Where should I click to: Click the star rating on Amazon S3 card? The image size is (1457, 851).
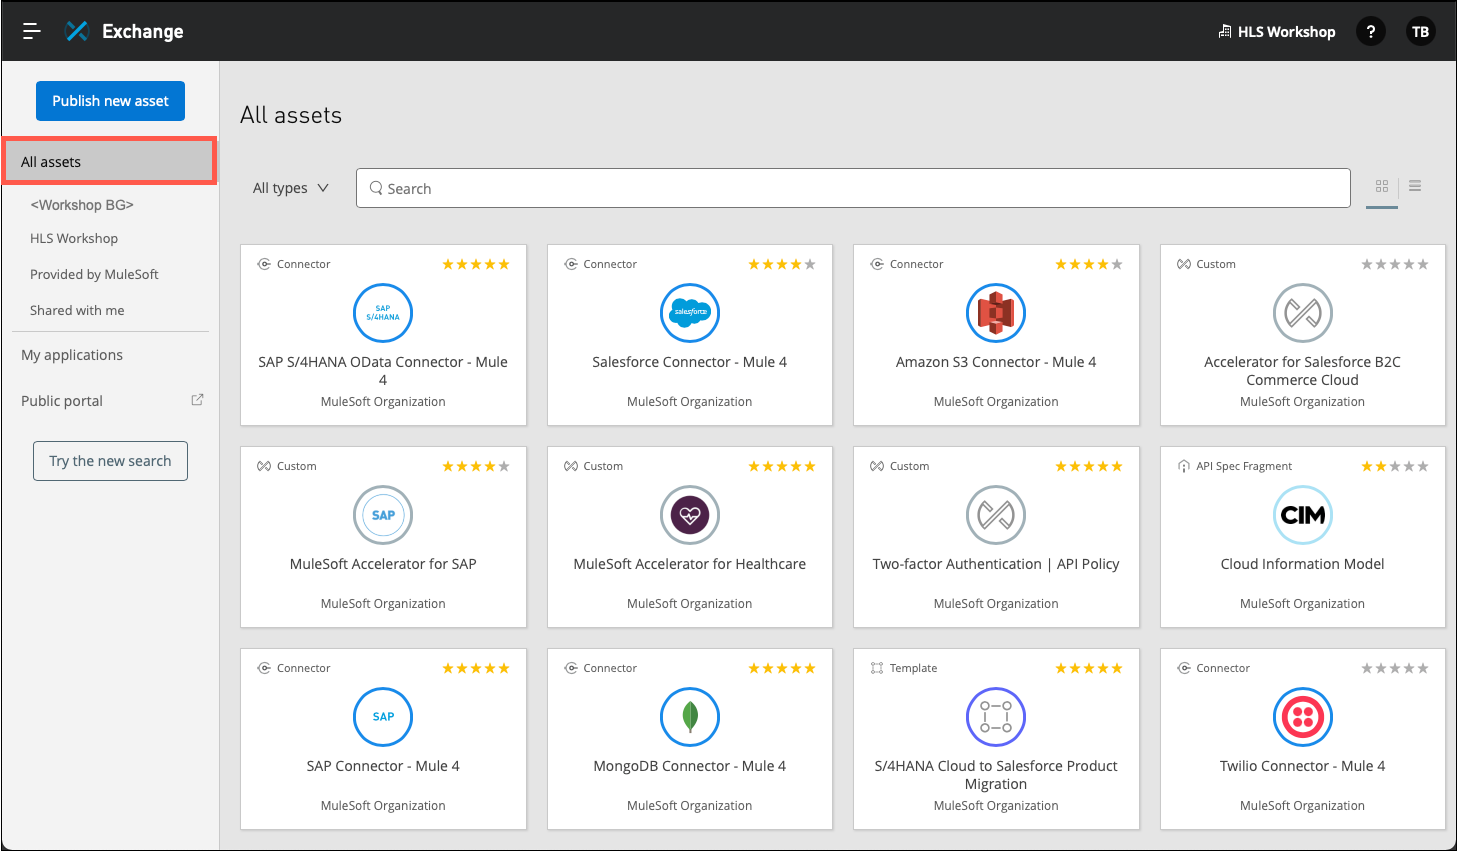point(1089,264)
